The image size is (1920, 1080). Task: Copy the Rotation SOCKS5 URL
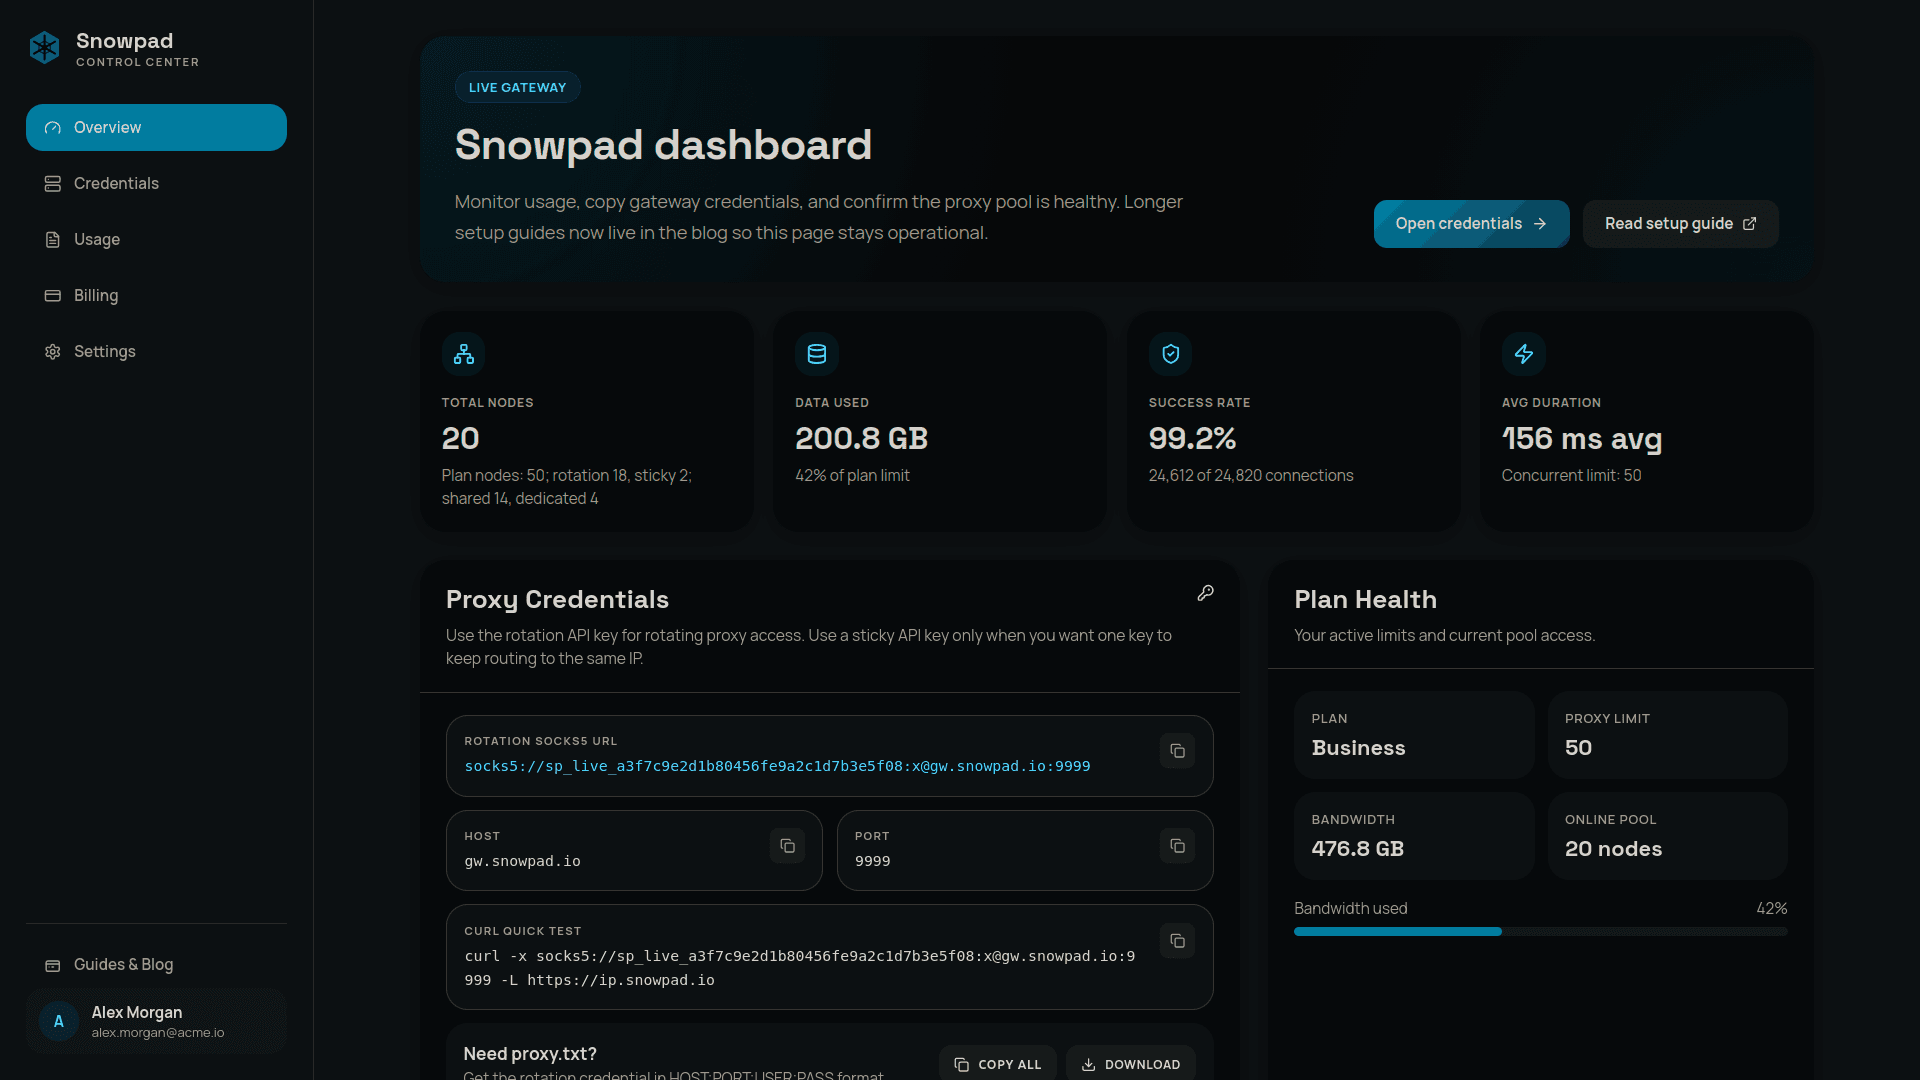tap(1177, 751)
